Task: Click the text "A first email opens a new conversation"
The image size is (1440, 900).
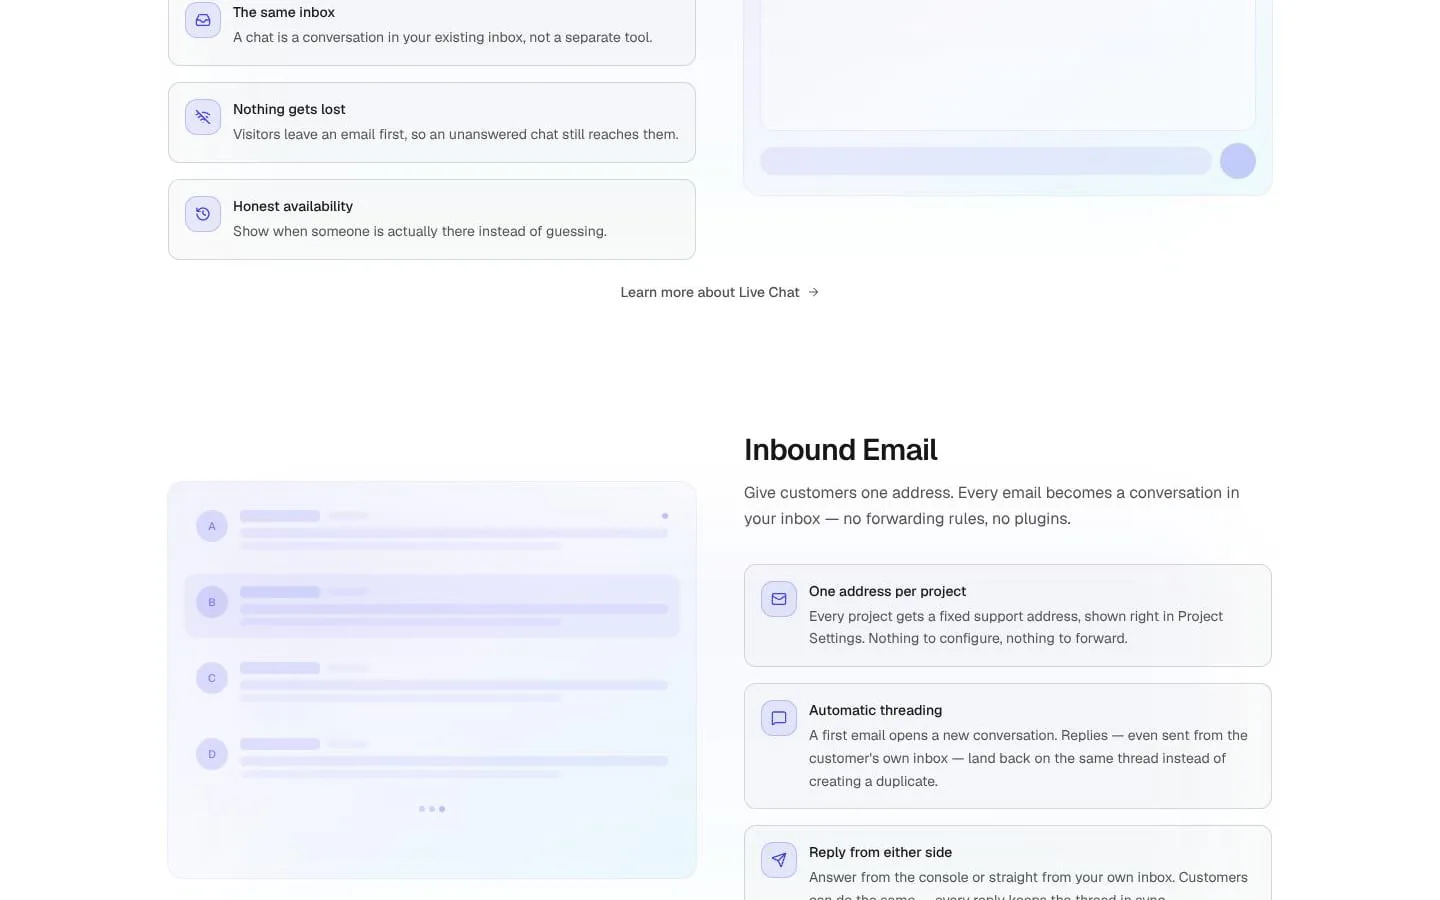Action: pos(931,735)
